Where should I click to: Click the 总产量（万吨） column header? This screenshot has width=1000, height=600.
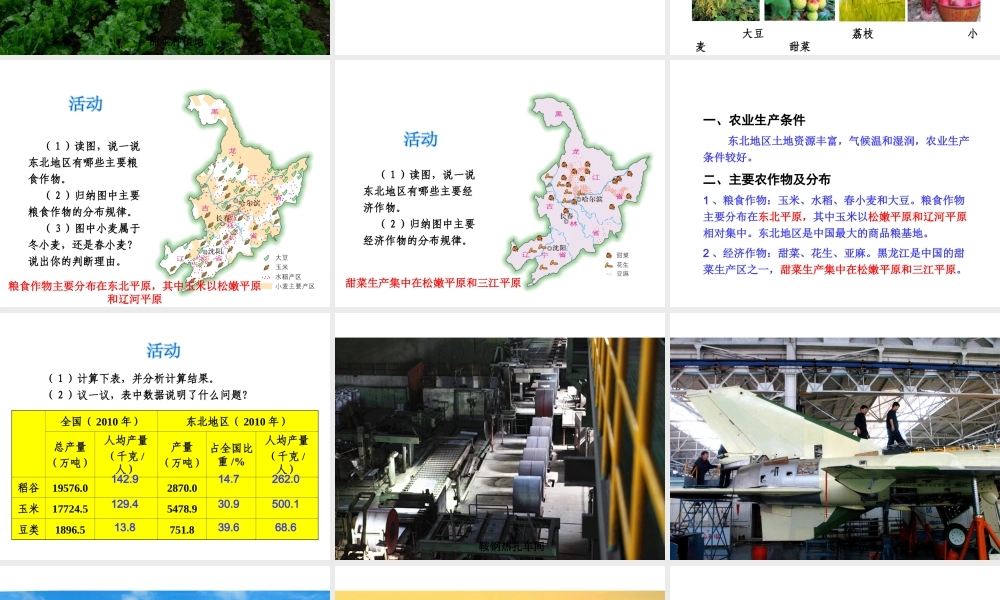(70, 455)
